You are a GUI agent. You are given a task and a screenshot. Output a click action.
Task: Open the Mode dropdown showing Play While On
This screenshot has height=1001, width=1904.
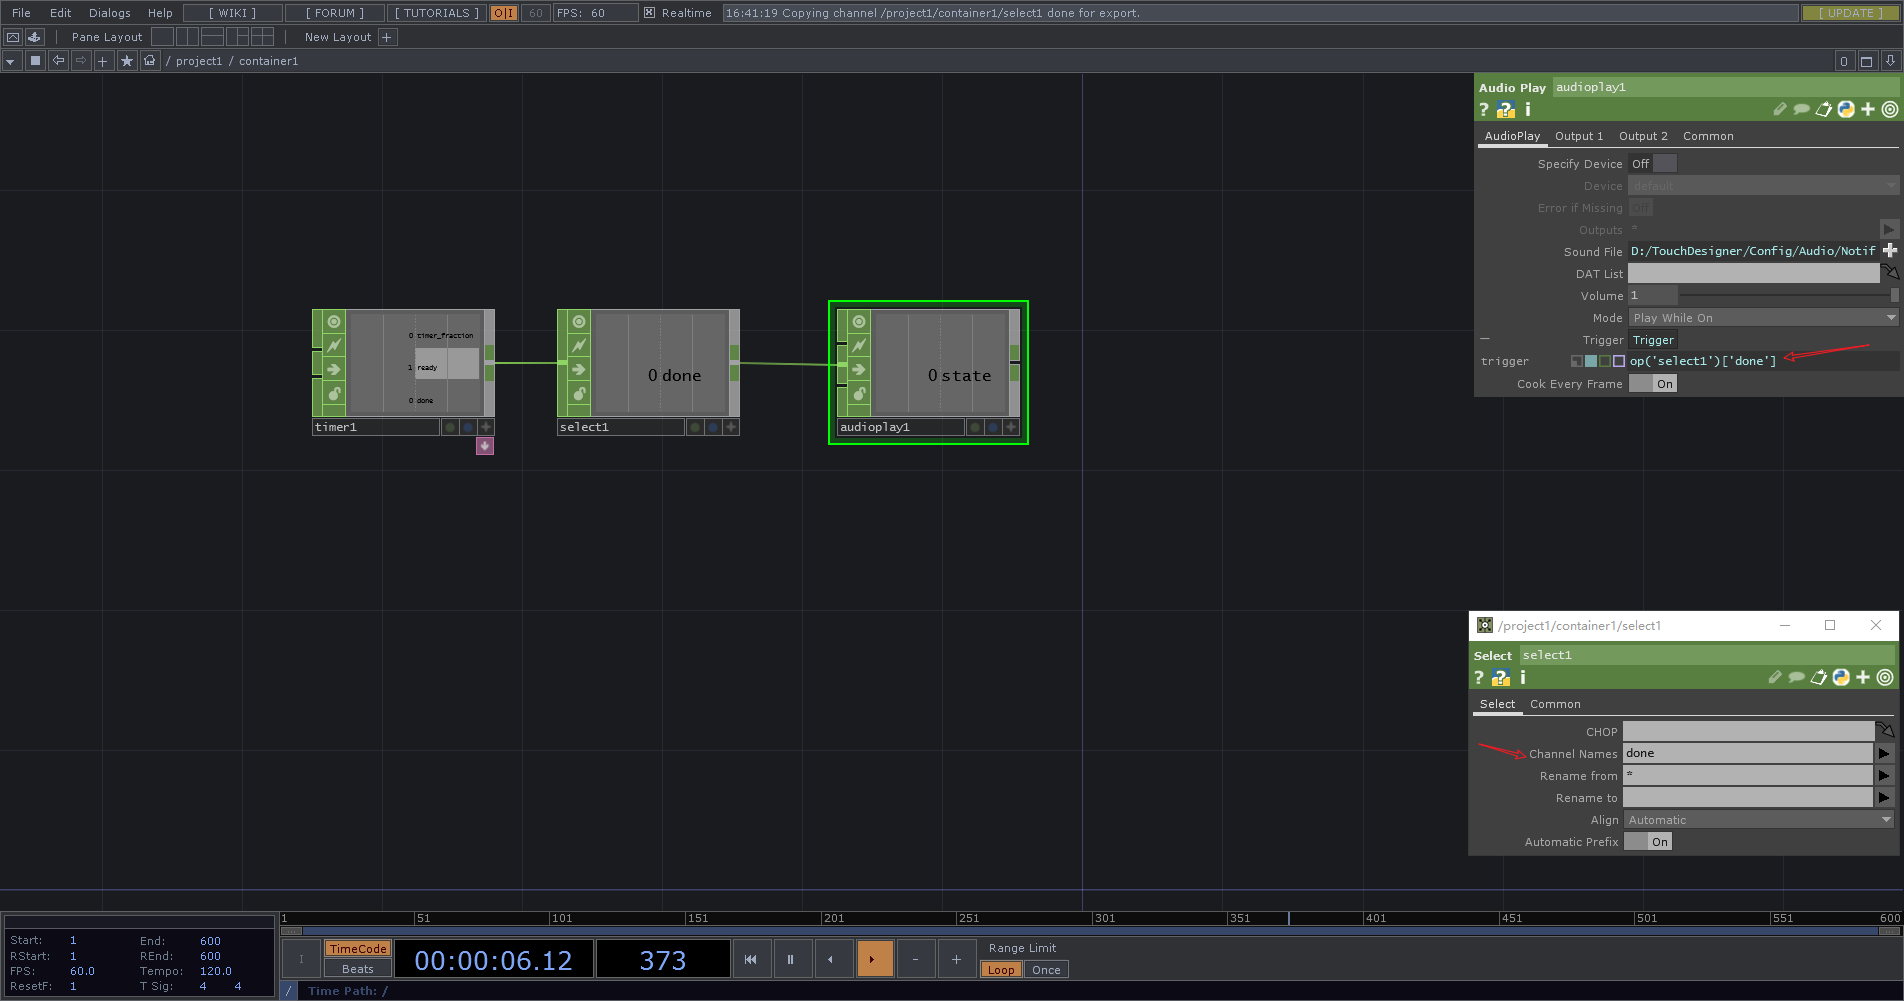coord(1762,317)
